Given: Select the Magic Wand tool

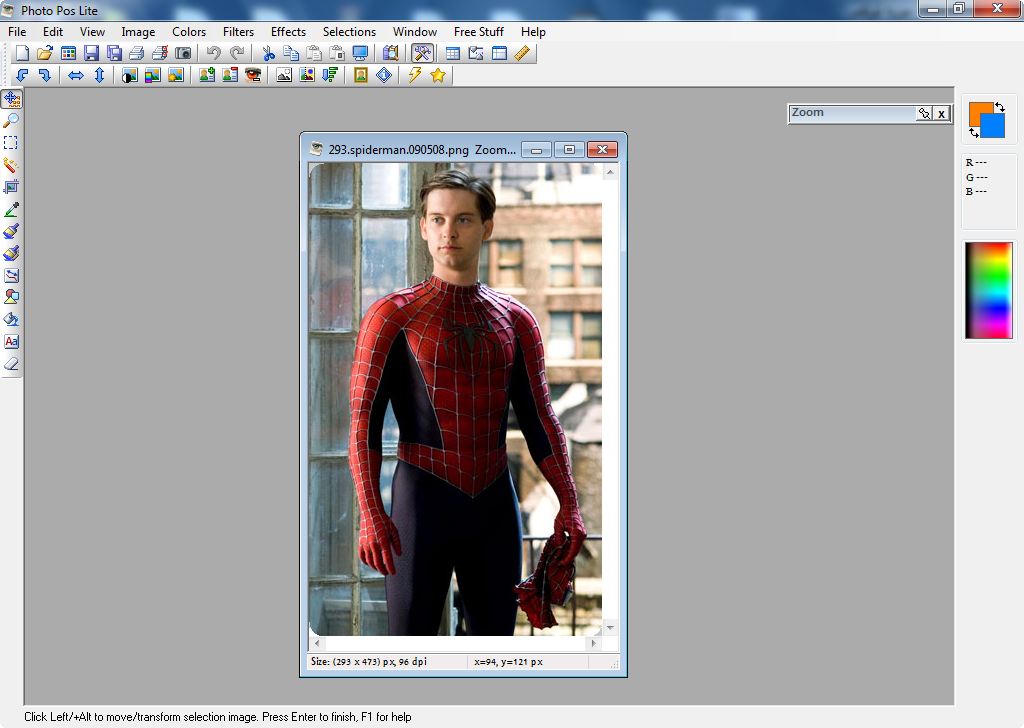Looking at the screenshot, I should point(11,165).
